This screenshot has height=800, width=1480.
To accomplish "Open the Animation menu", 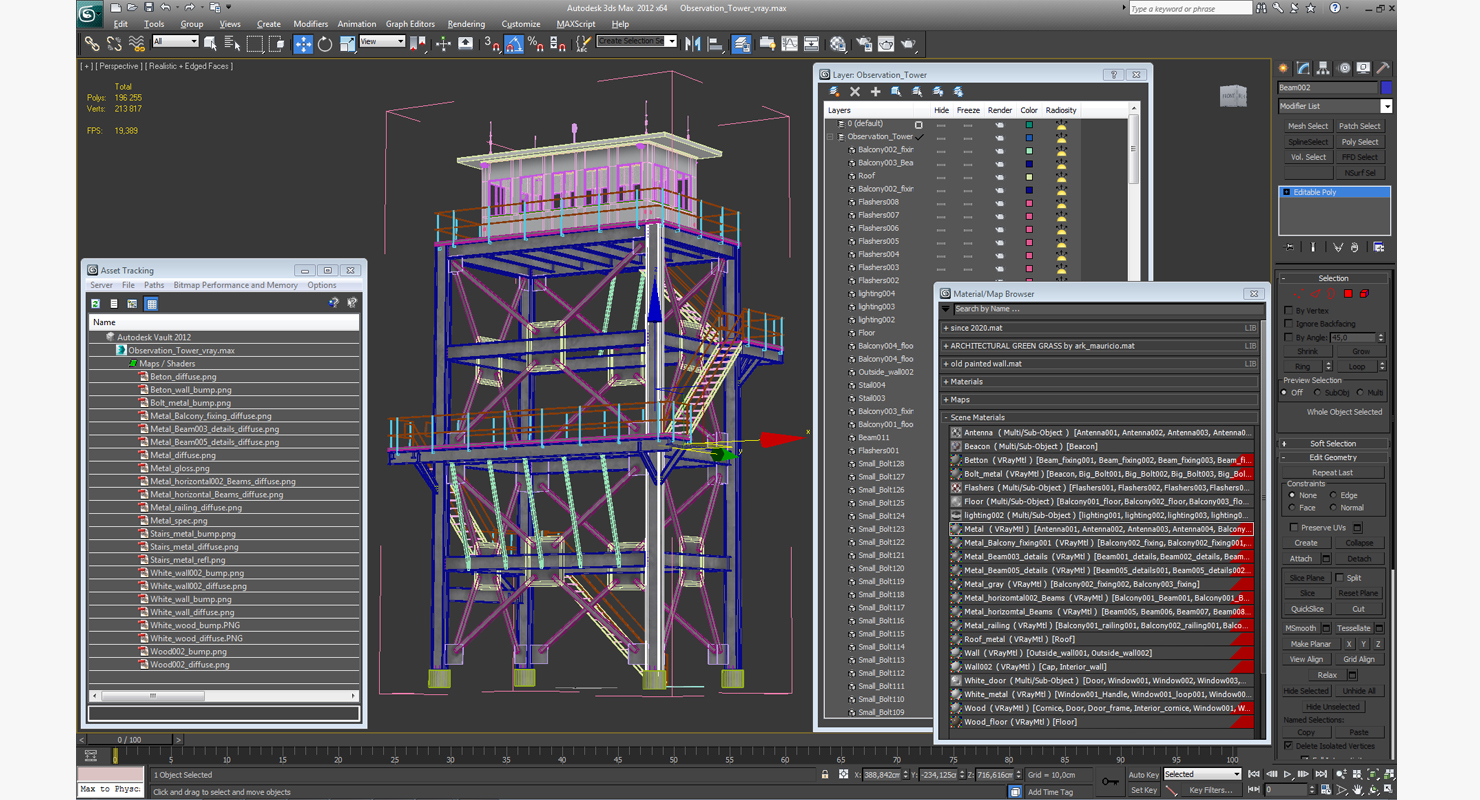I will [x=357, y=24].
